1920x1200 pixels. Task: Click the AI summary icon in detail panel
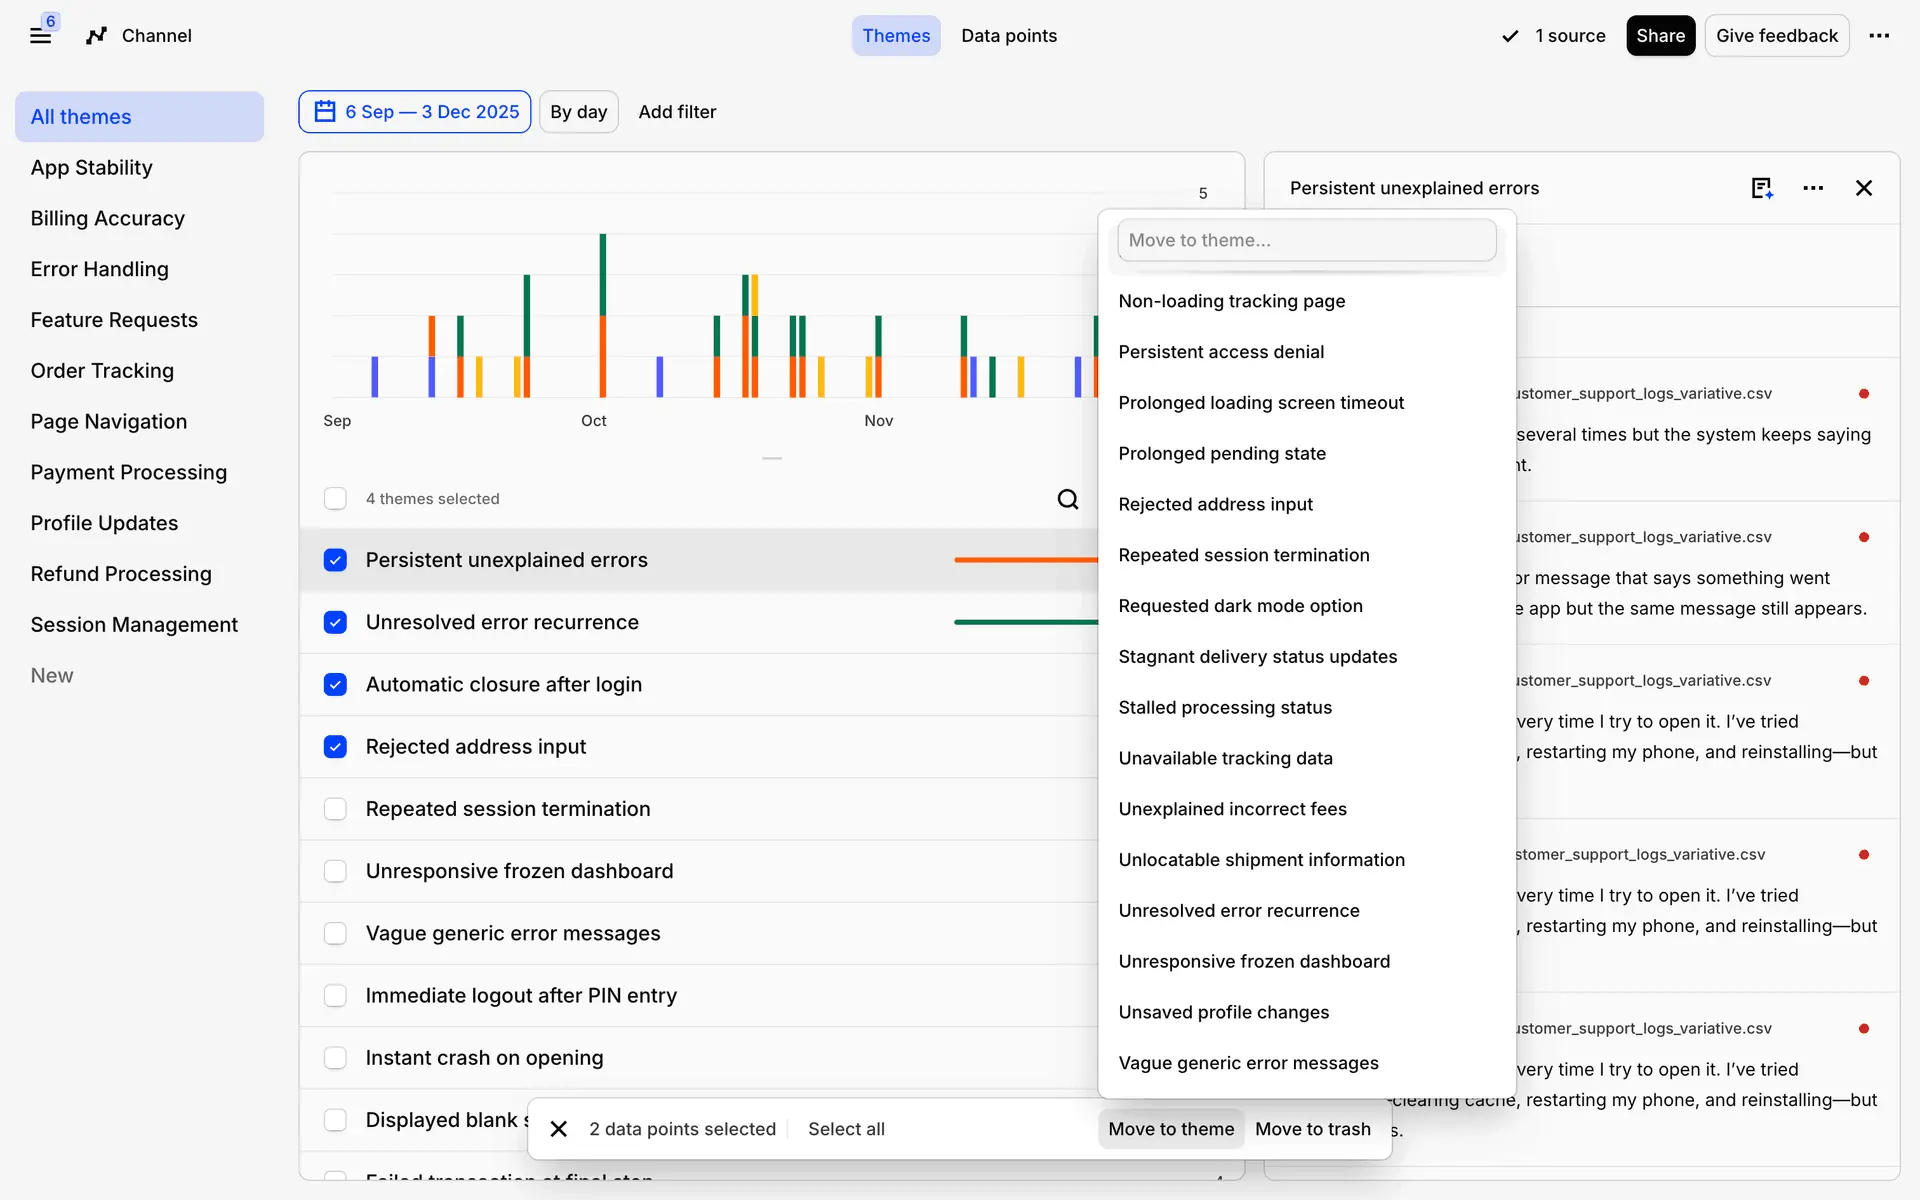click(1762, 188)
